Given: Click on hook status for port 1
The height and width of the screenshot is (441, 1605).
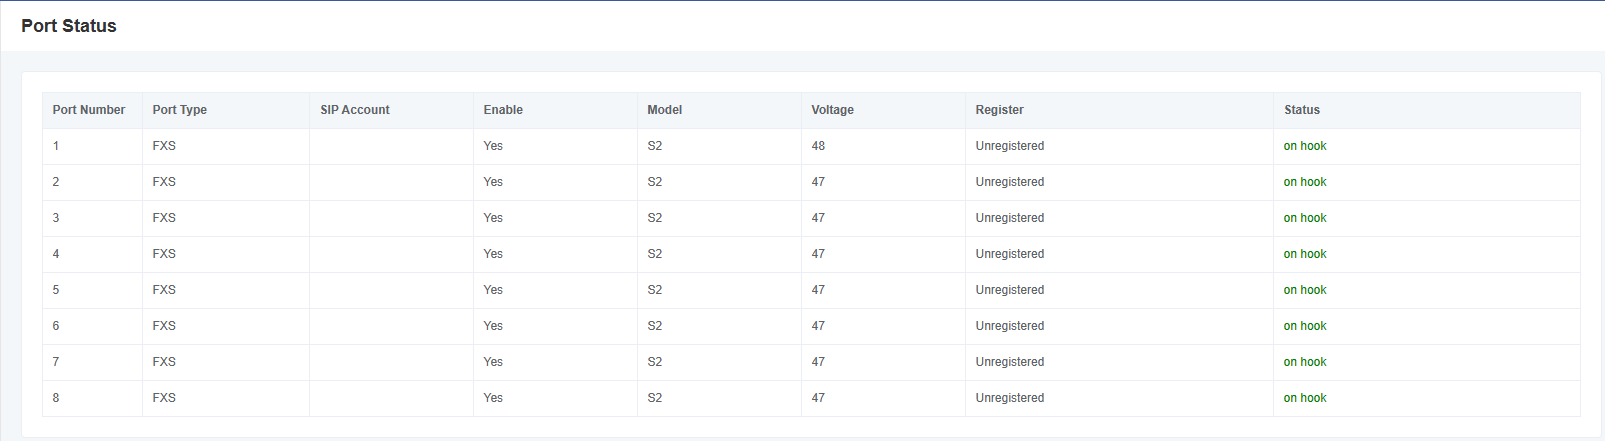Looking at the screenshot, I should pos(1305,146).
